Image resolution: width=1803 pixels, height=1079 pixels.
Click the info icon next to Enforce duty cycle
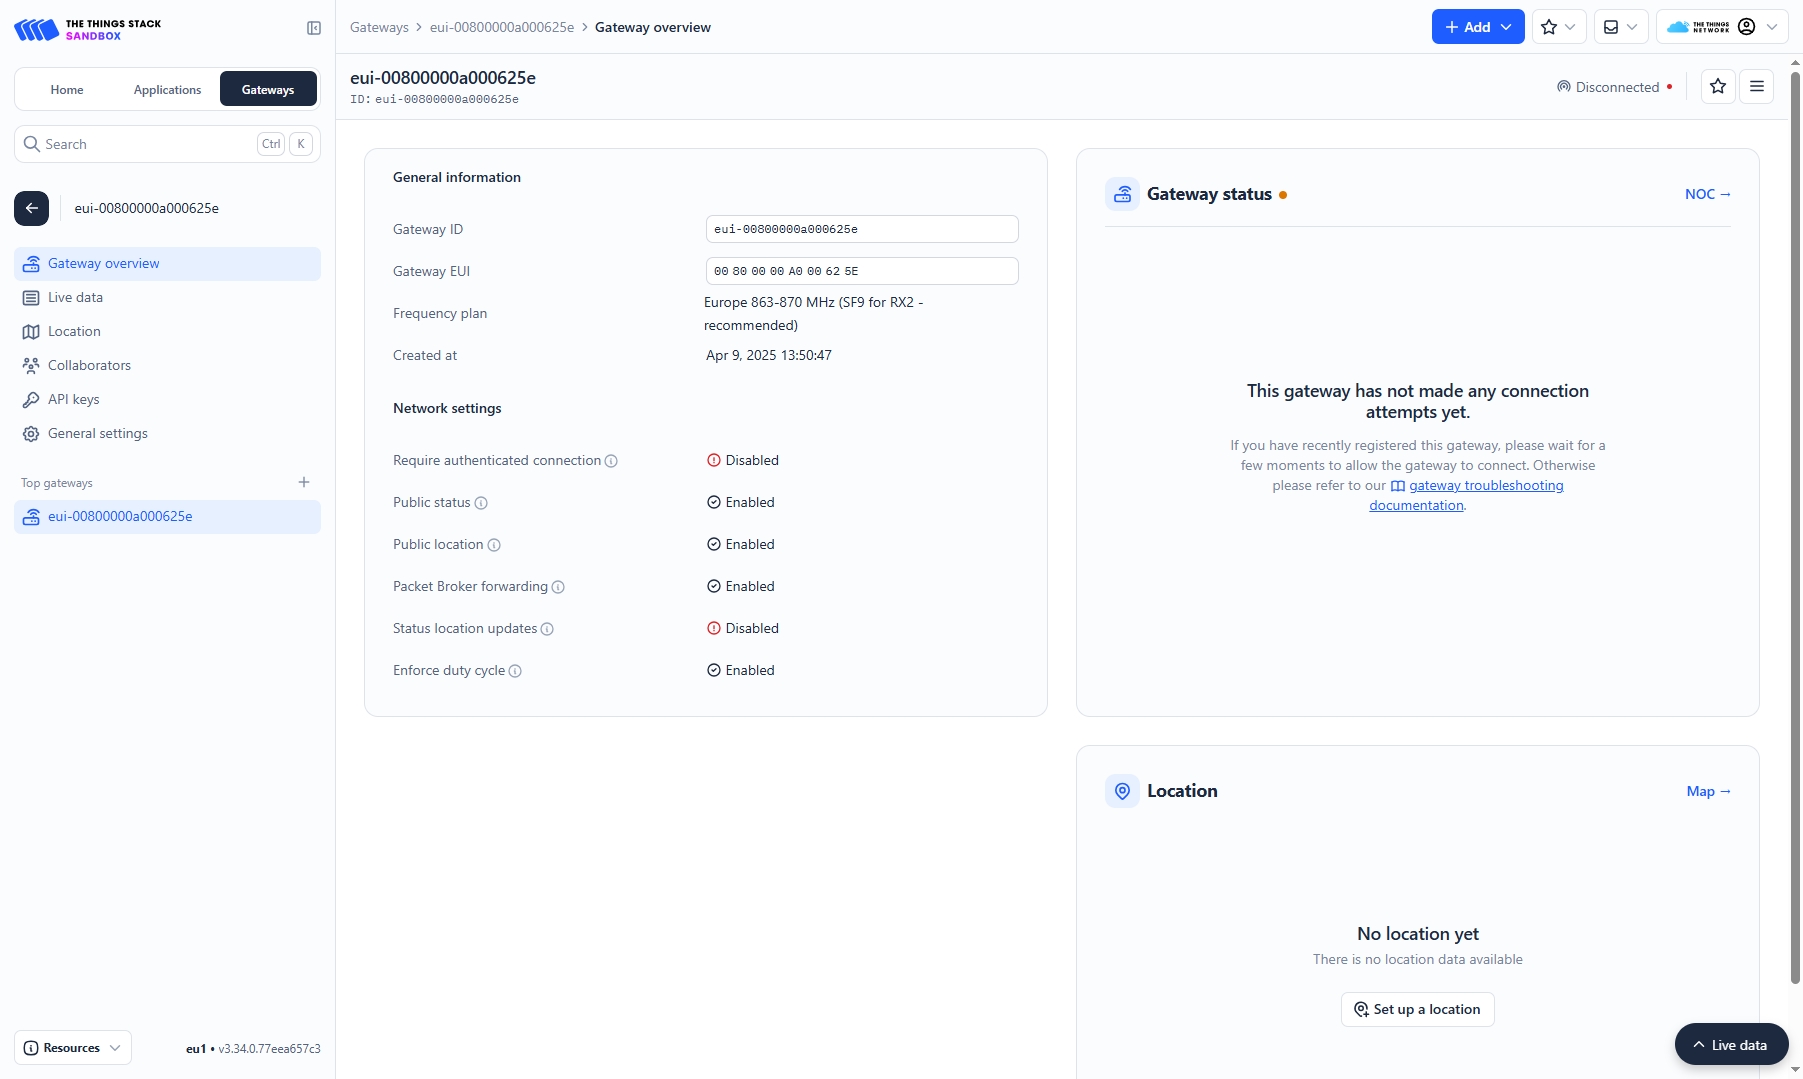(x=515, y=671)
